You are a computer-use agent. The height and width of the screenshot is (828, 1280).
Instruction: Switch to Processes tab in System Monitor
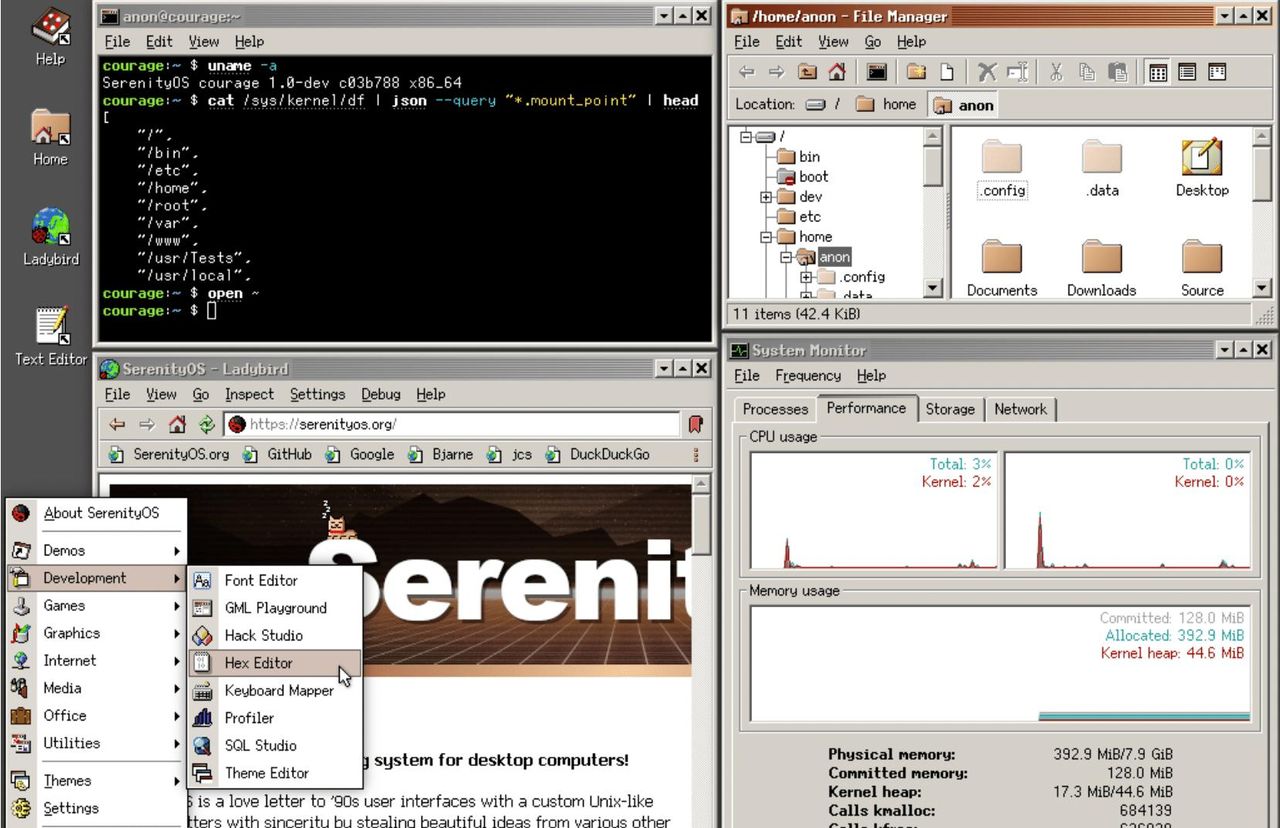tap(775, 409)
